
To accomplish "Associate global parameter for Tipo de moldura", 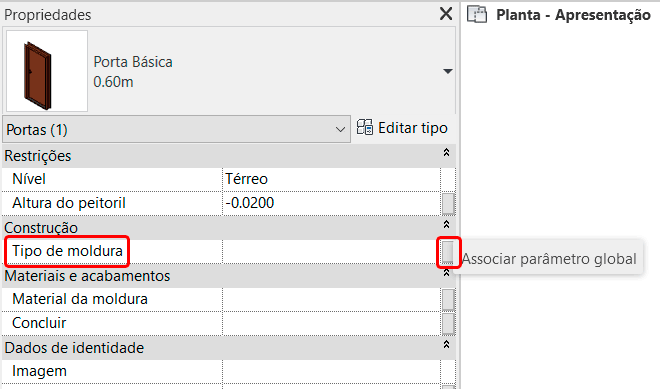I will point(448,252).
